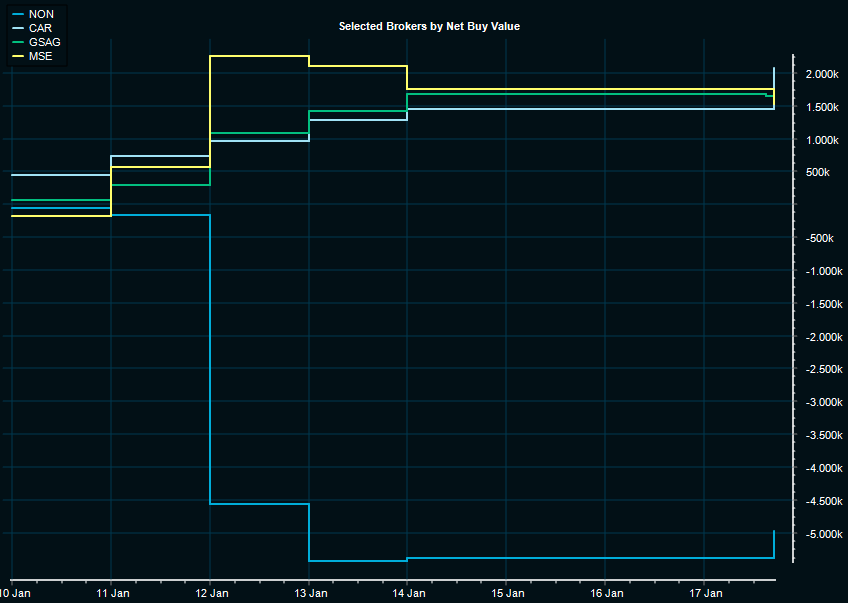The height and width of the screenshot is (603, 848).
Task: Click the 500k y-axis label
Action: coord(818,173)
